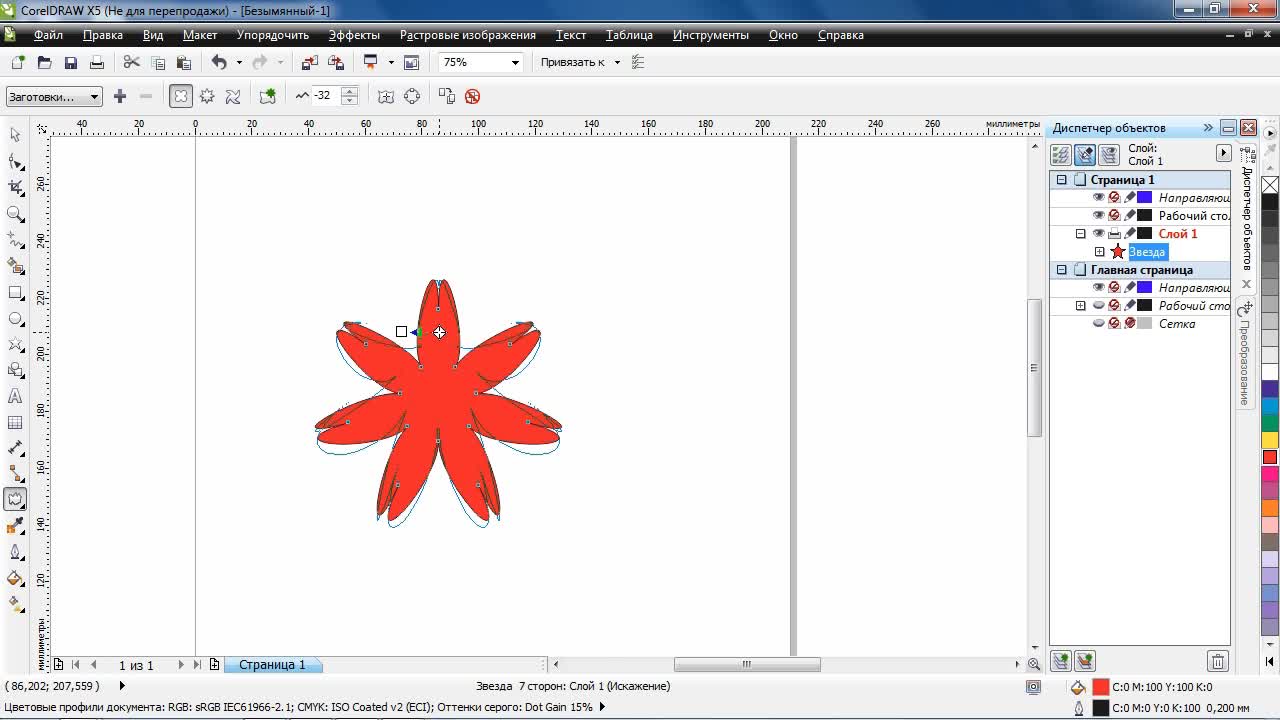This screenshot has height=720, width=1280.
Task: Select the Rectangle tool
Action: 15,293
